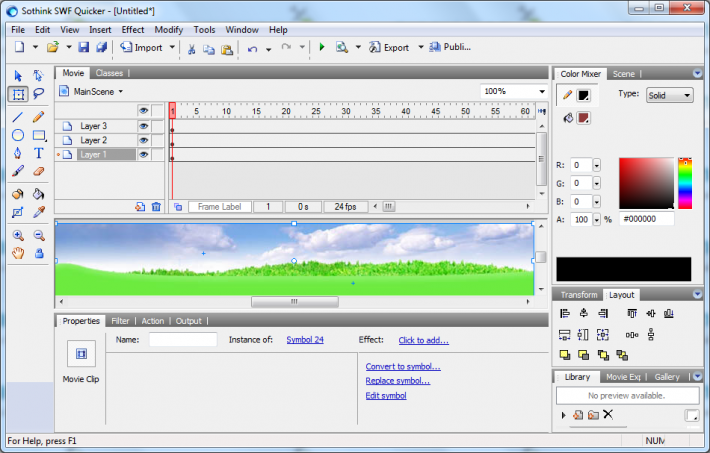The image size is (710, 453).
Task: Click Delete X icon in Library panel
Action: (608, 414)
